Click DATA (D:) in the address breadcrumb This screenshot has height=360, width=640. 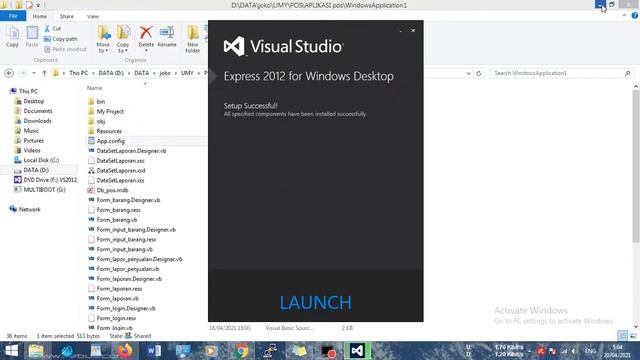click(x=111, y=73)
